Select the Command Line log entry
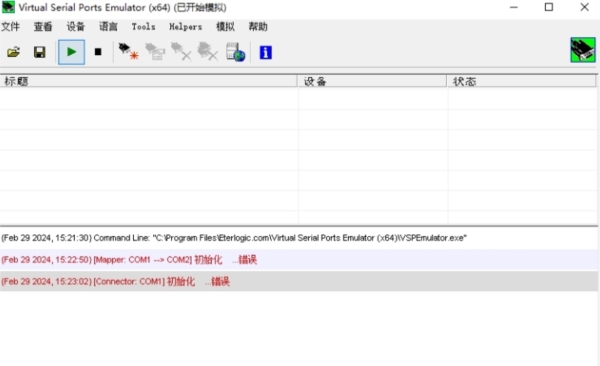This screenshot has height=366, width=600. pos(299,238)
